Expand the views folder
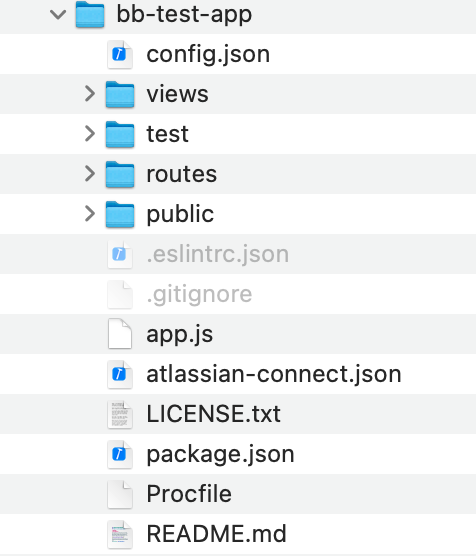Image resolution: width=476 pixels, height=556 pixels. click(89, 94)
